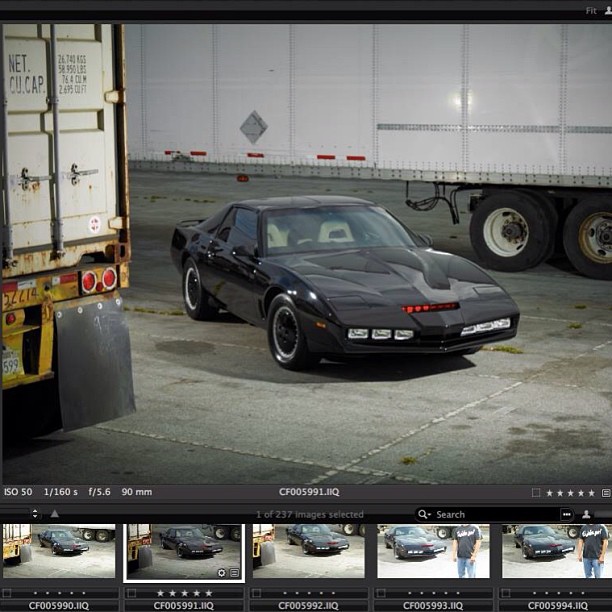
Task: Toggle the color tag box in viewer info bar
Action: pos(536,493)
